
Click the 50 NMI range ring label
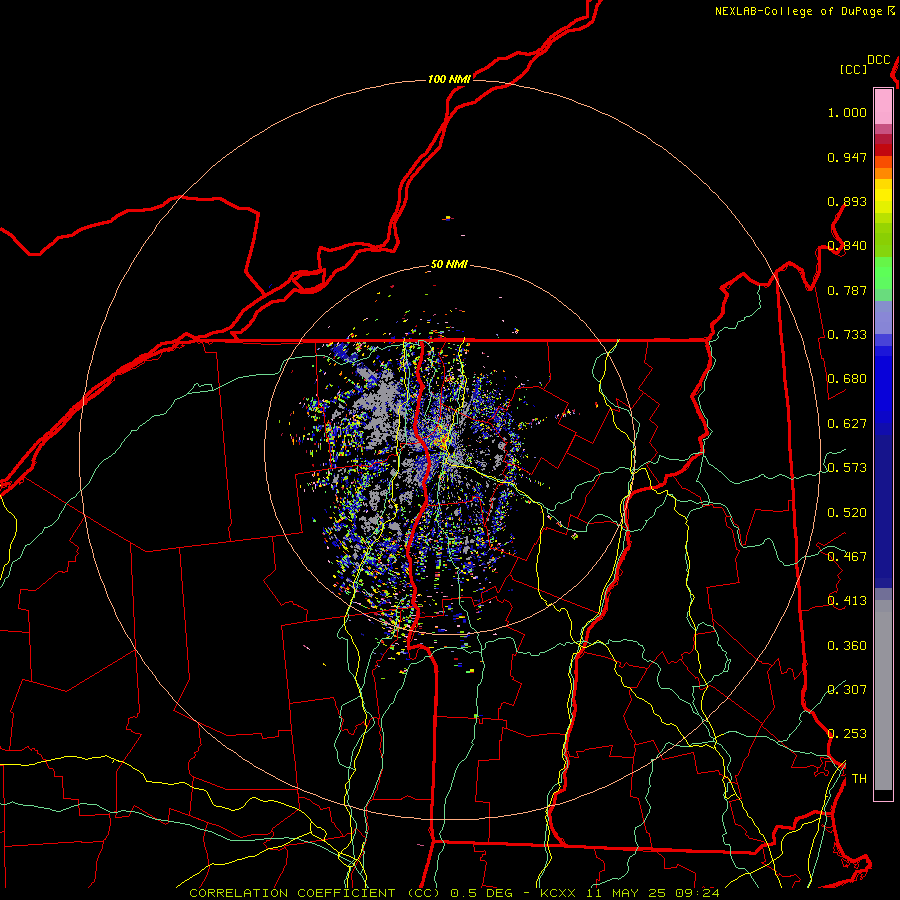pos(449,264)
